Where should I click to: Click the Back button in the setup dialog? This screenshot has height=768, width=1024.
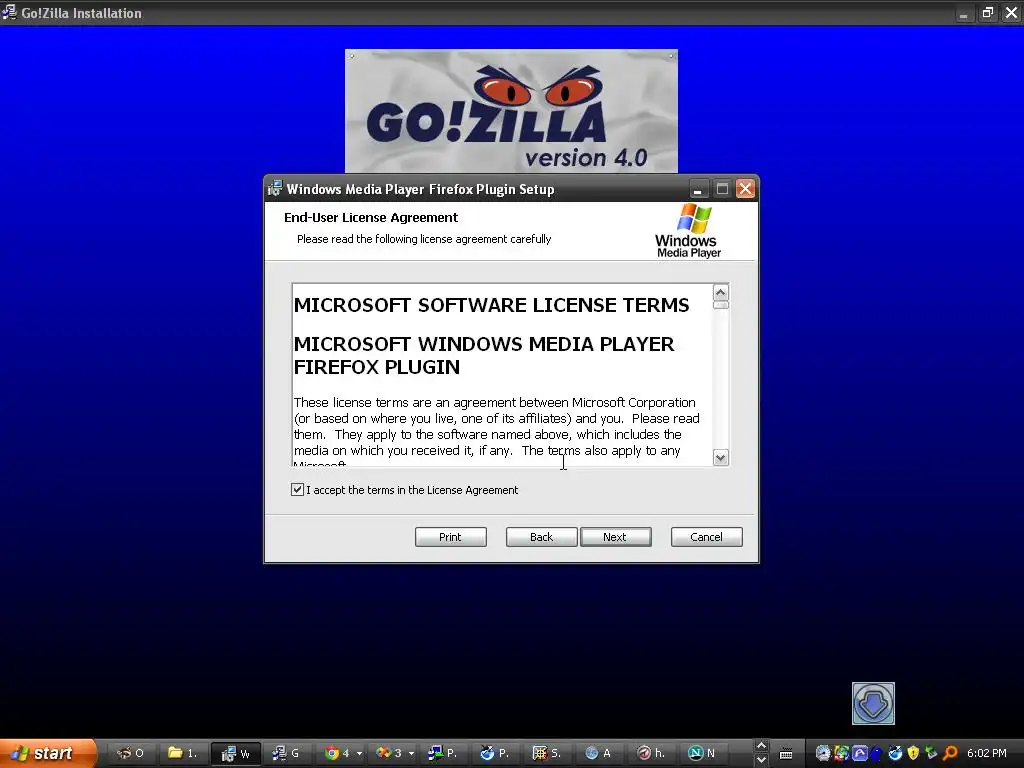[x=541, y=537]
